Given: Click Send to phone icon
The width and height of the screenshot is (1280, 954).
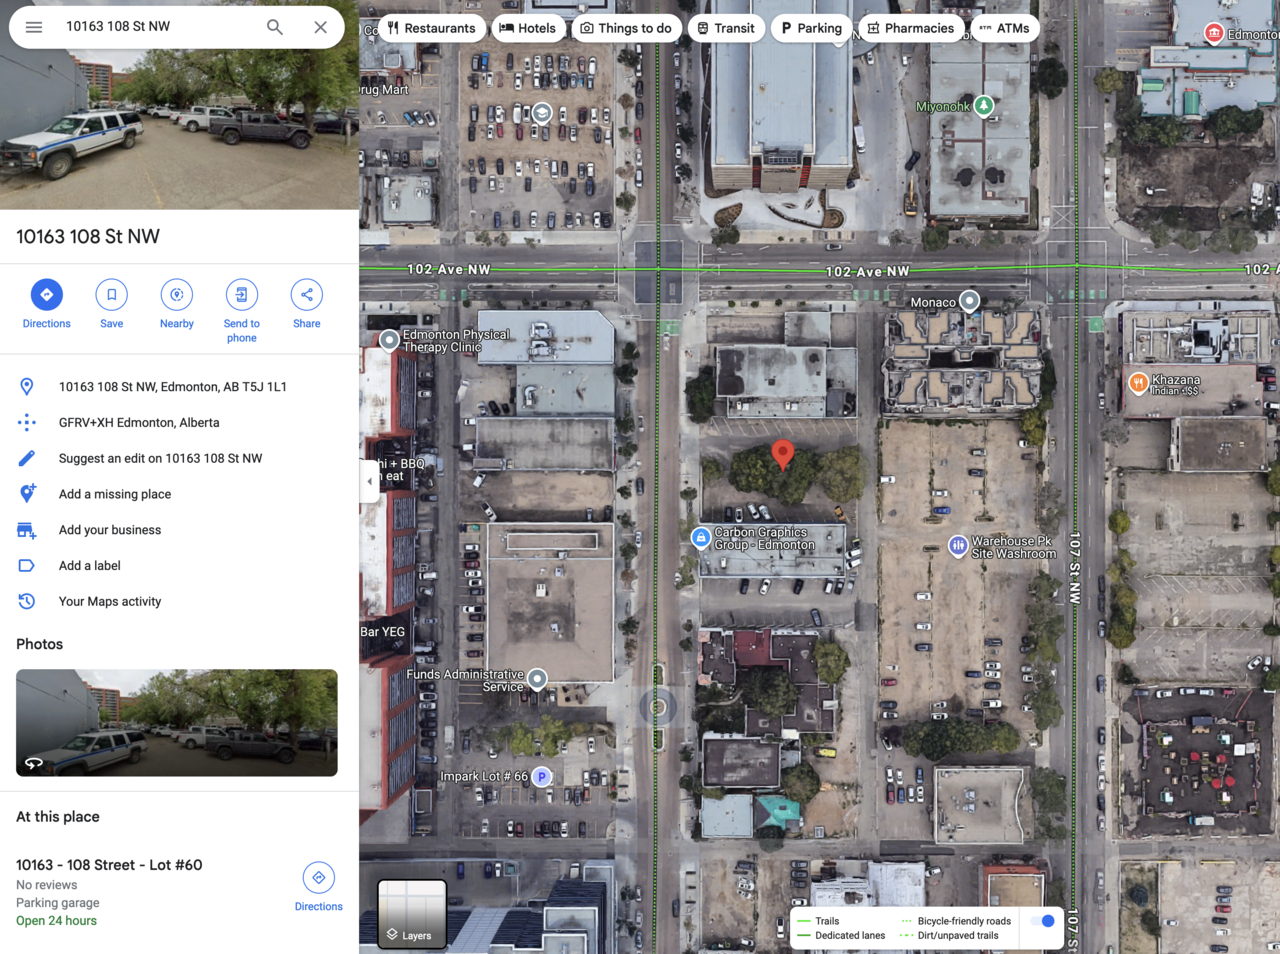Looking at the screenshot, I should pyautogui.click(x=241, y=295).
